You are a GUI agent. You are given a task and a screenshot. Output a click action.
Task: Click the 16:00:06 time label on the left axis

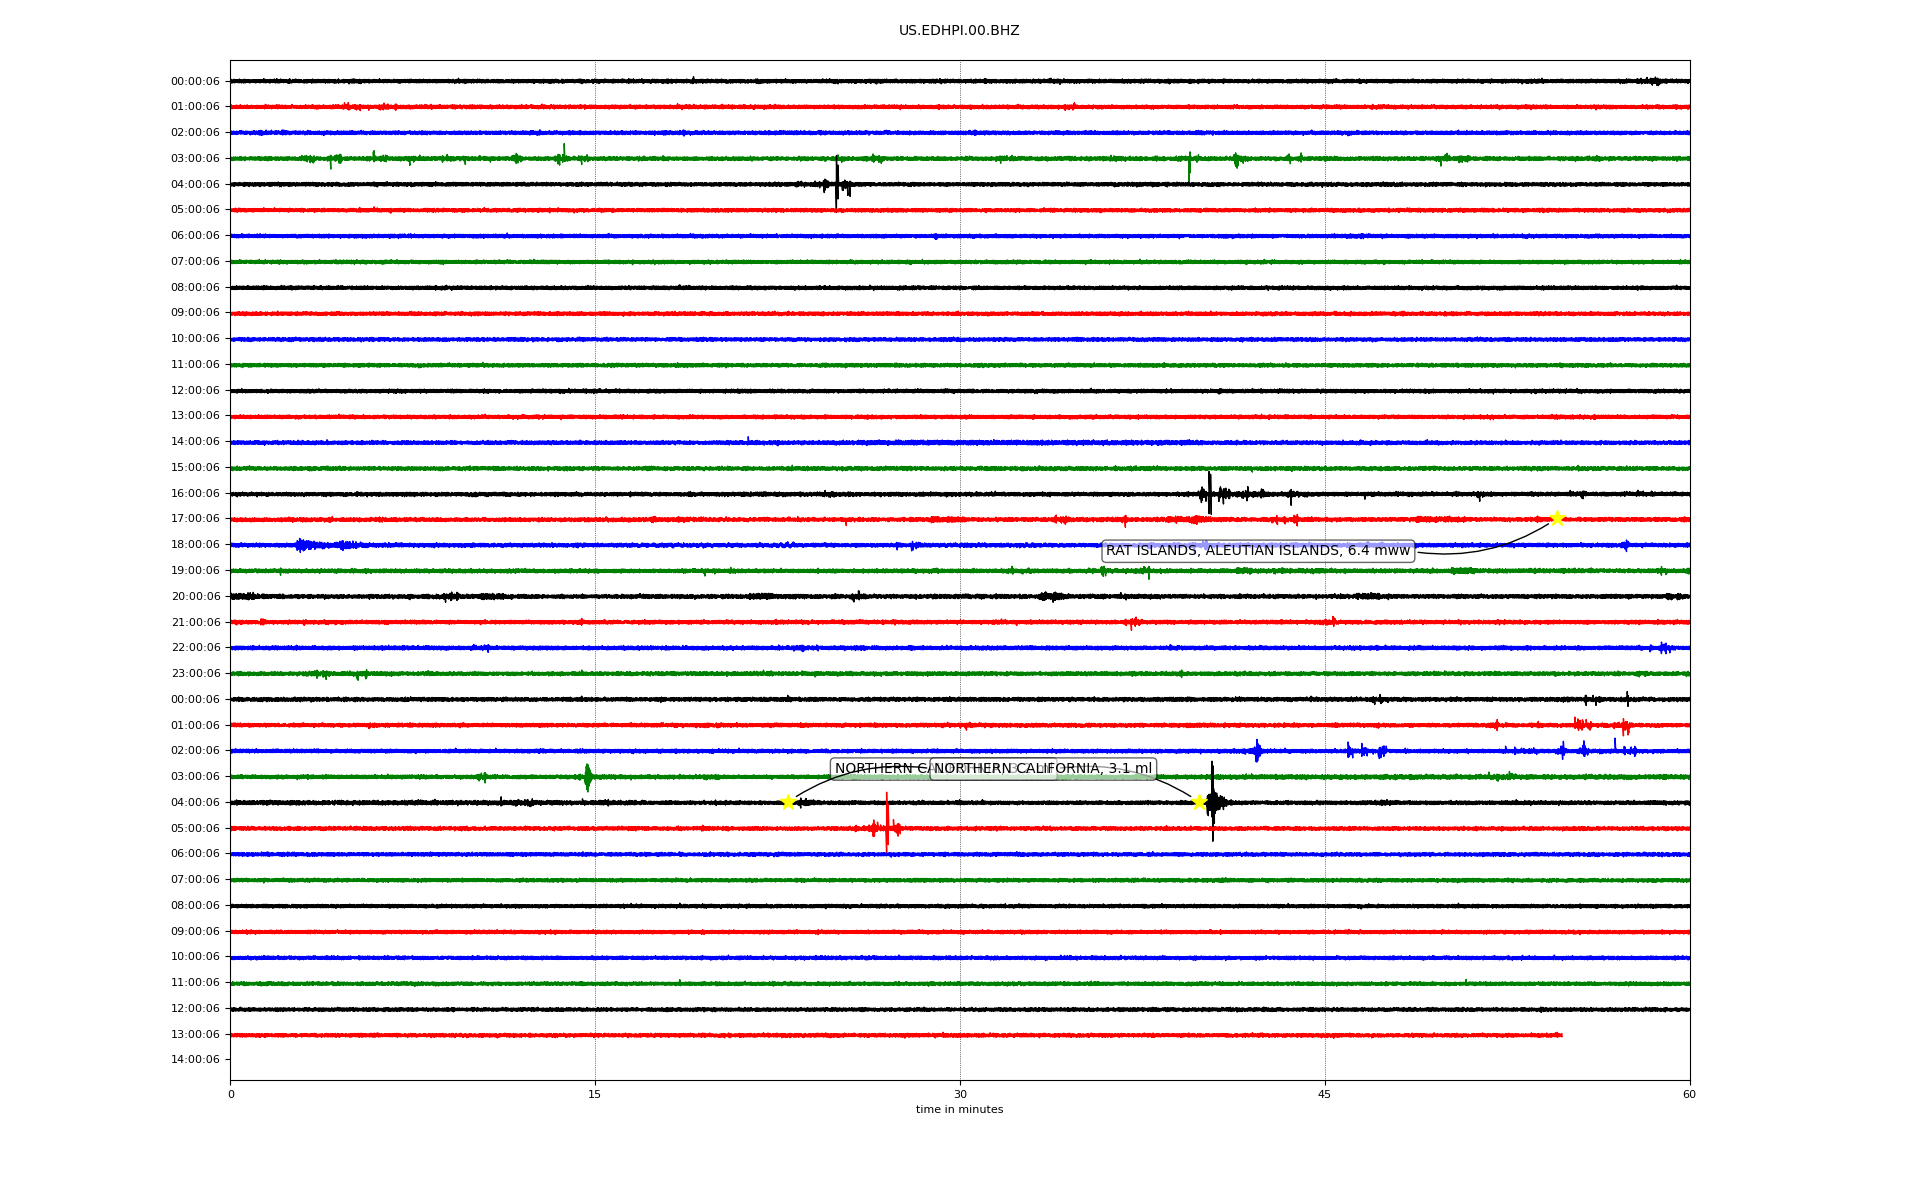pos(195,493)
